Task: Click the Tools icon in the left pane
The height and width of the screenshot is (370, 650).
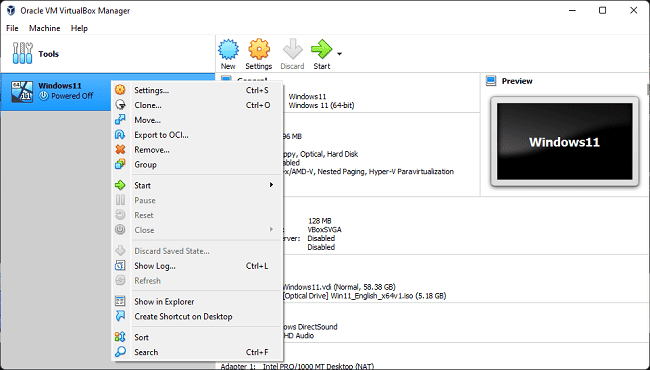Action: point(22,53)
